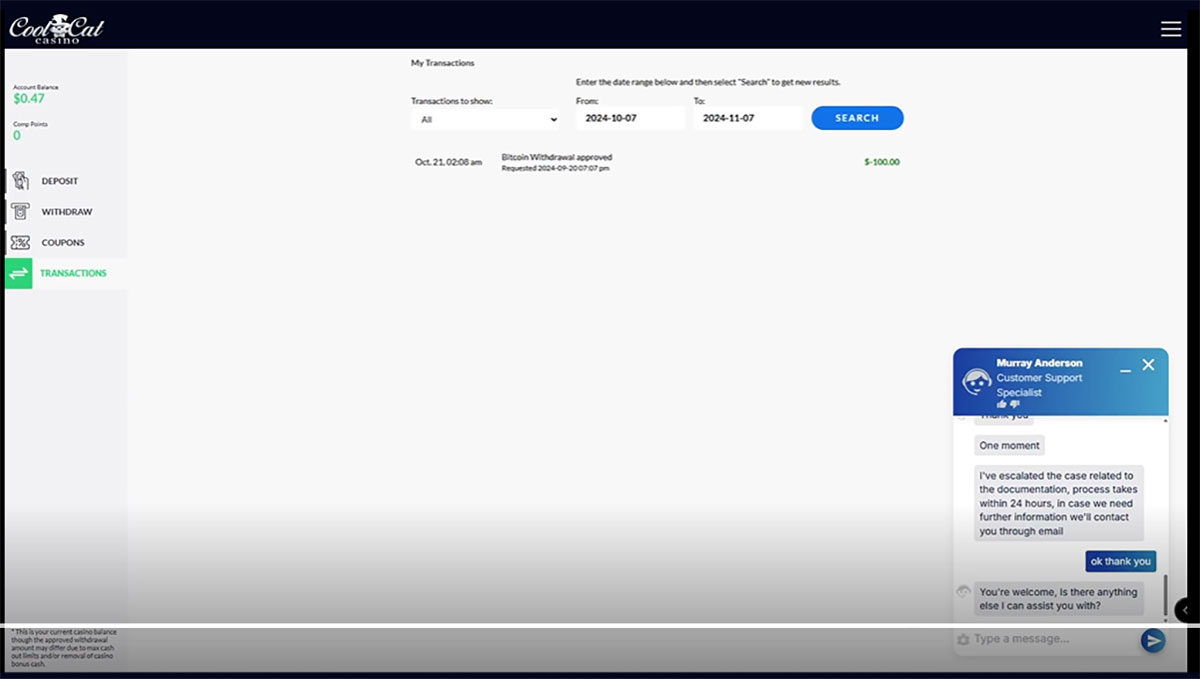Send the chat message with paper plane icon

(x=1153, y=640)
